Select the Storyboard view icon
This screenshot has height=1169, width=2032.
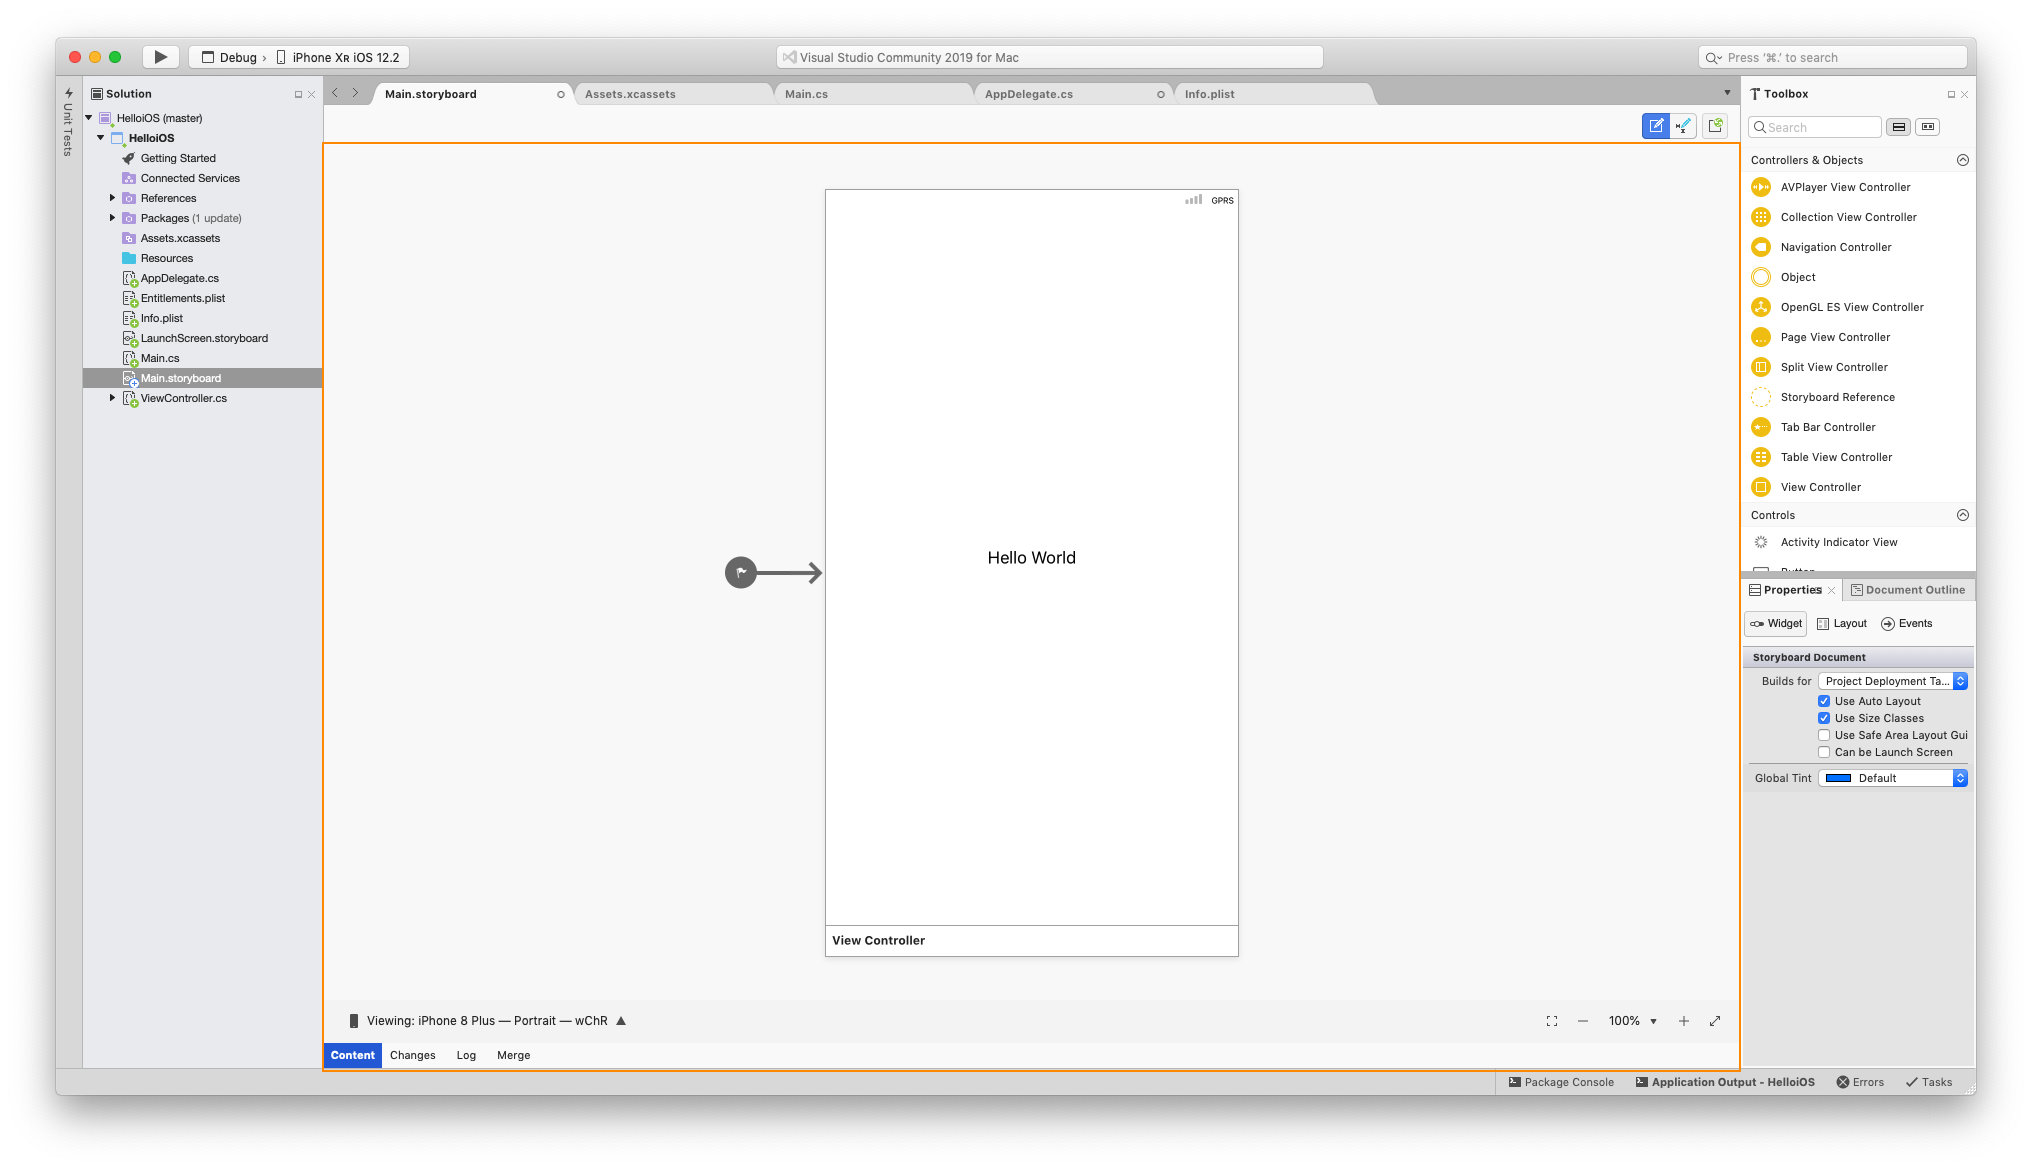pyautogui.click(x=1655, y=127)
